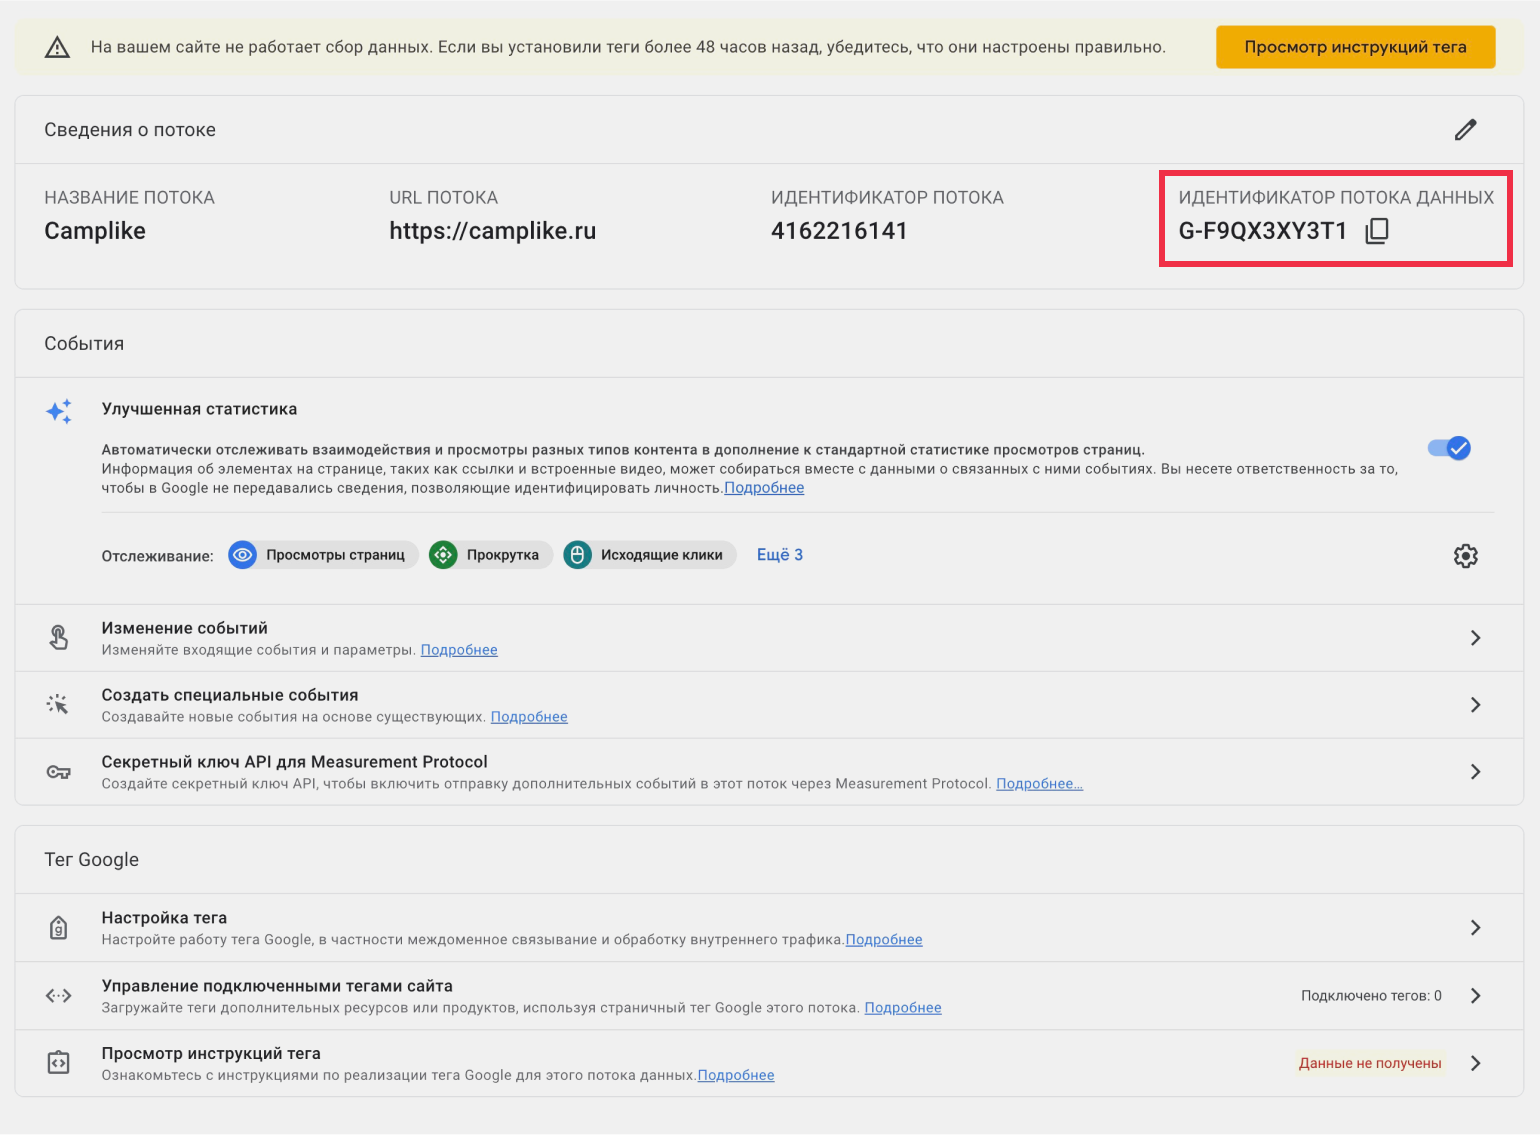Click the sparkle icon beside Улучшенная статистика
The height and width of the screenshot is (1135, 1540).
point(59,411)
